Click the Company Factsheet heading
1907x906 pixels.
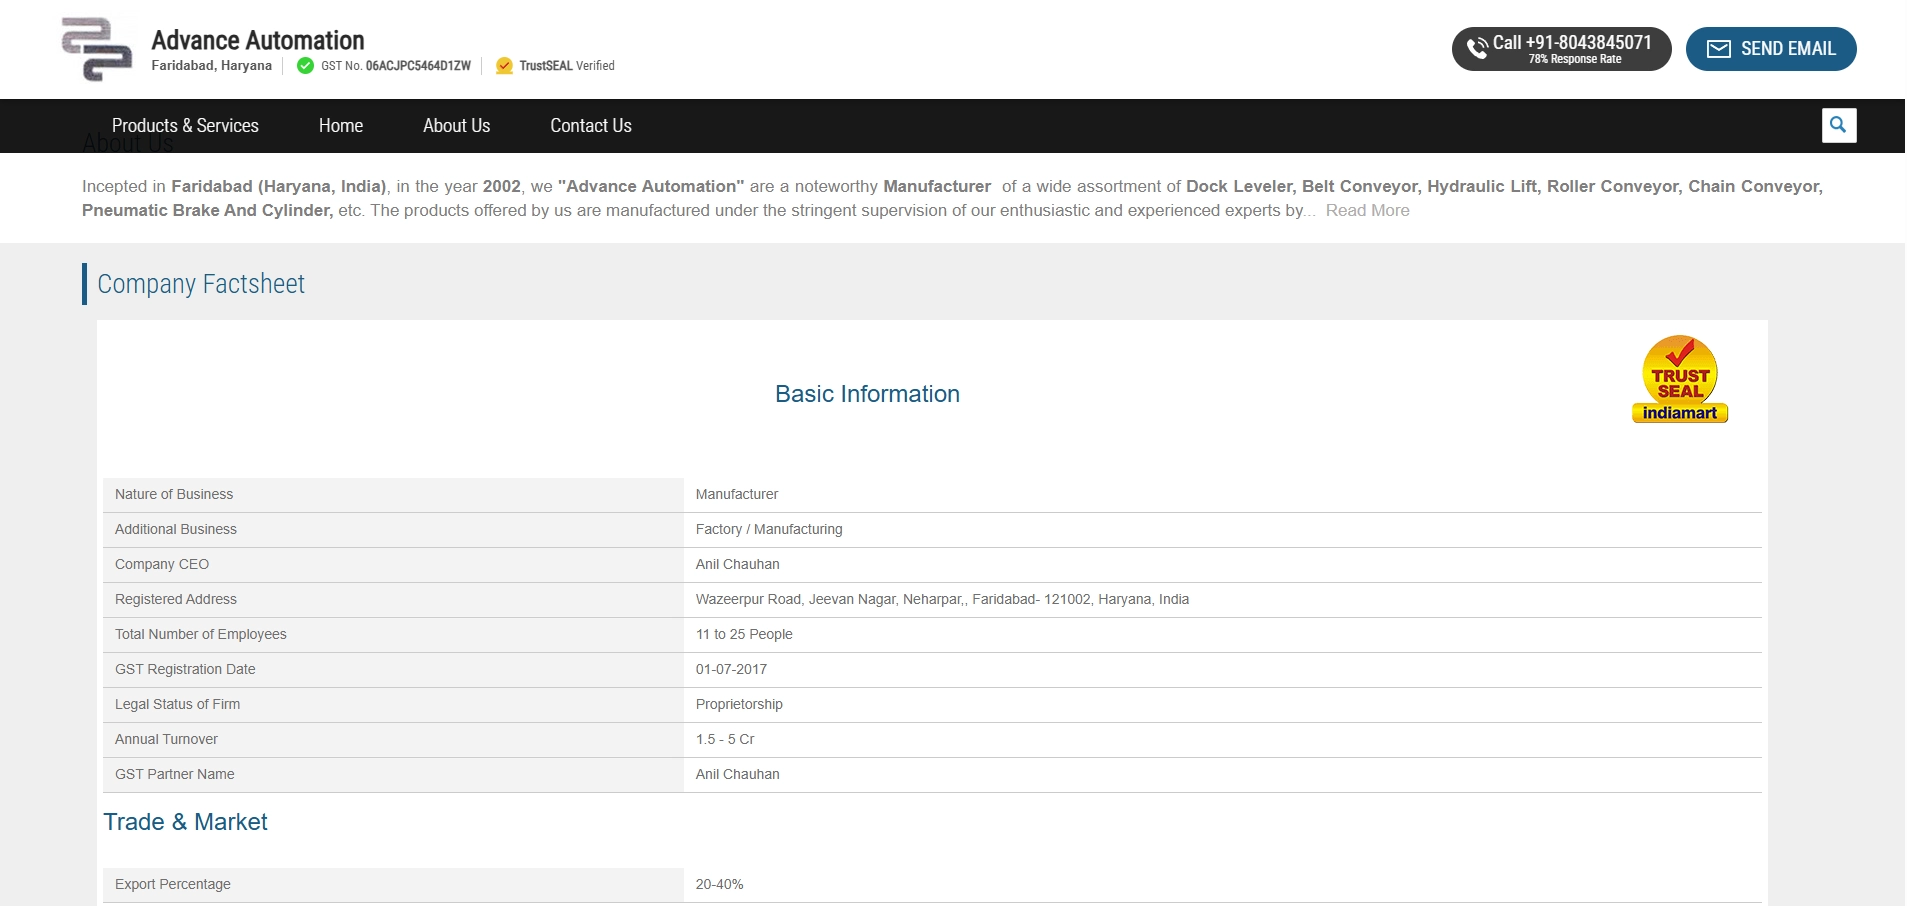(201, 284)
